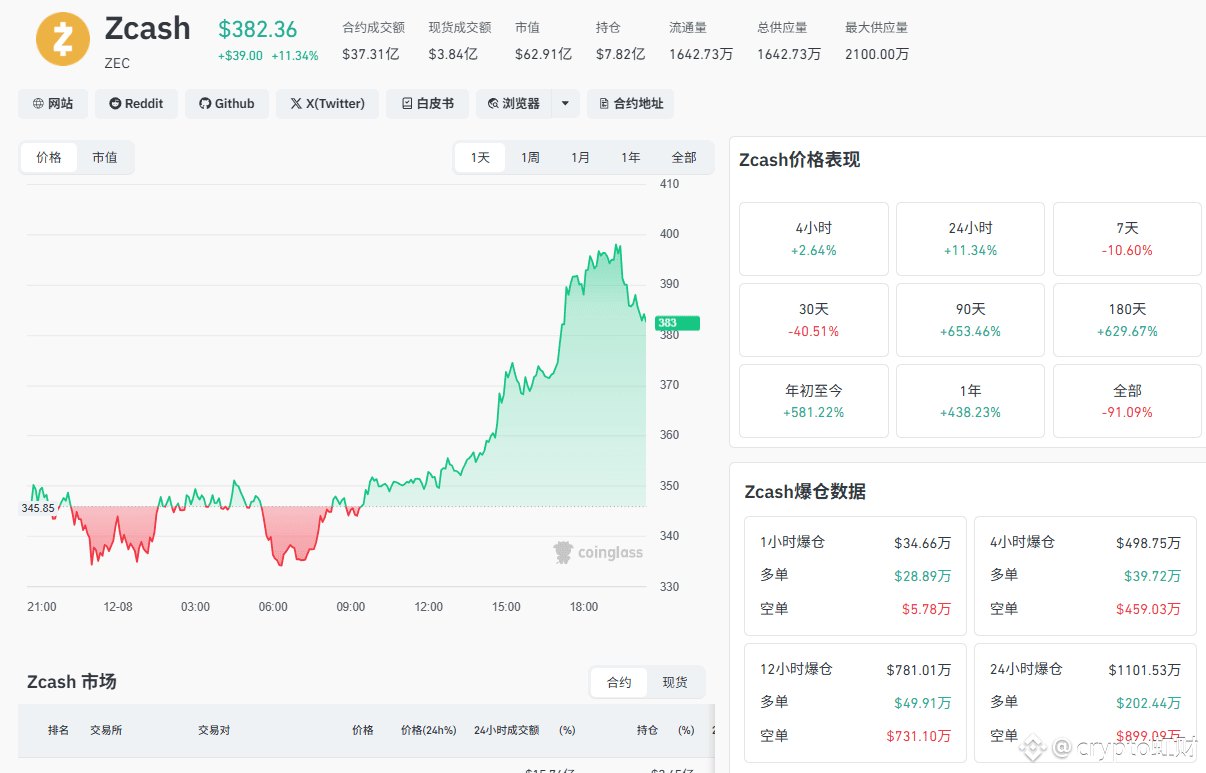Select the 1天 time range
The height and width of the screenshot is (773, 1206).
[x=481, y=158]
